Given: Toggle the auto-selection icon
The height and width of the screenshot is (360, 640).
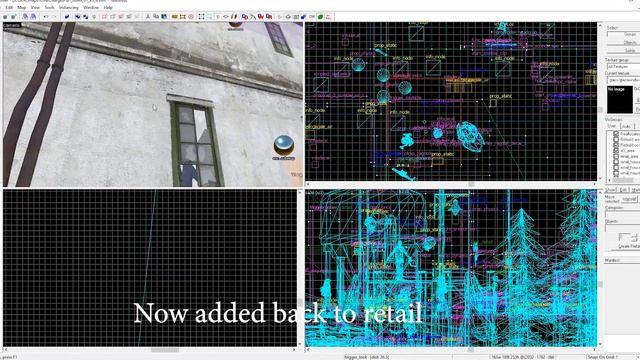Looking at the screenshot, I should (210, 17).
